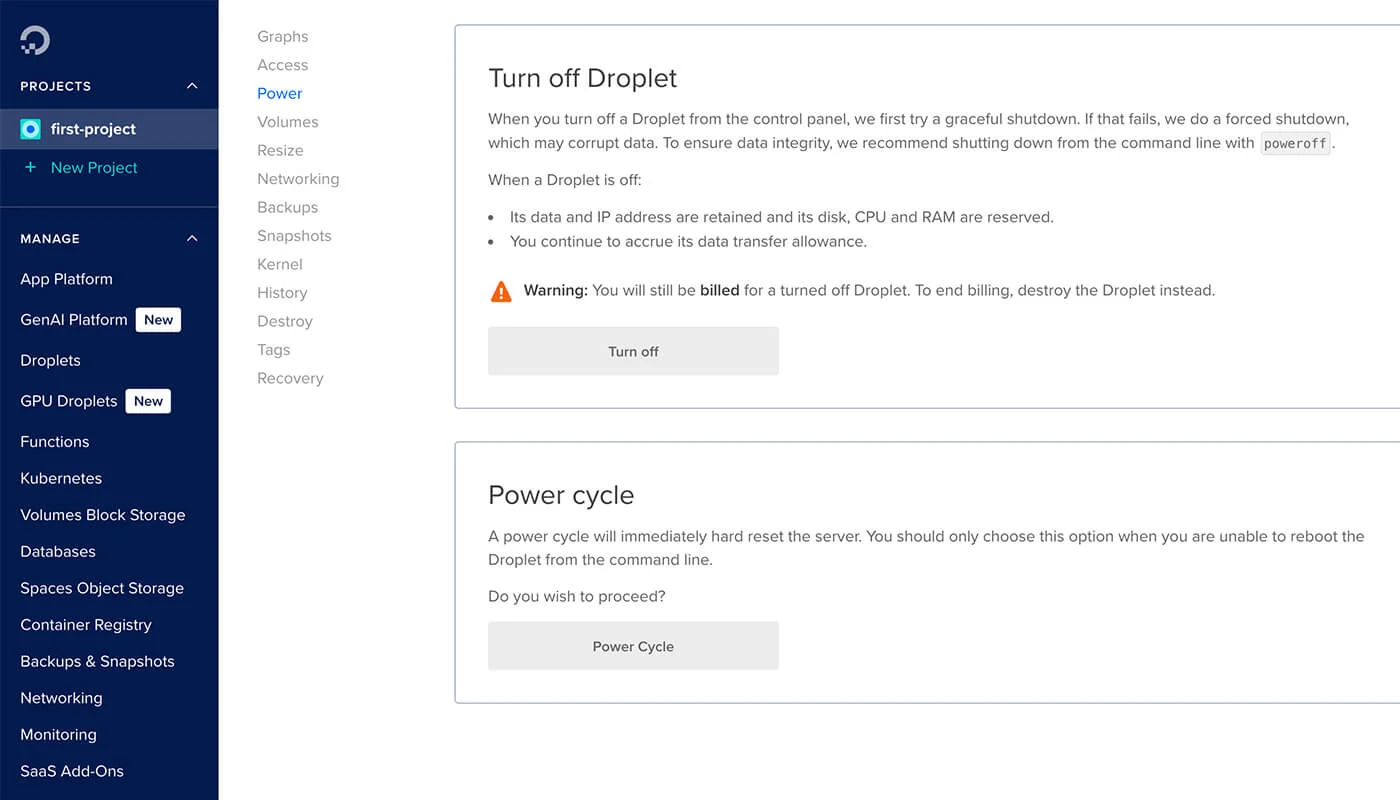
Task: Switch to the Access tab
Action: click(x=283, y=65)
